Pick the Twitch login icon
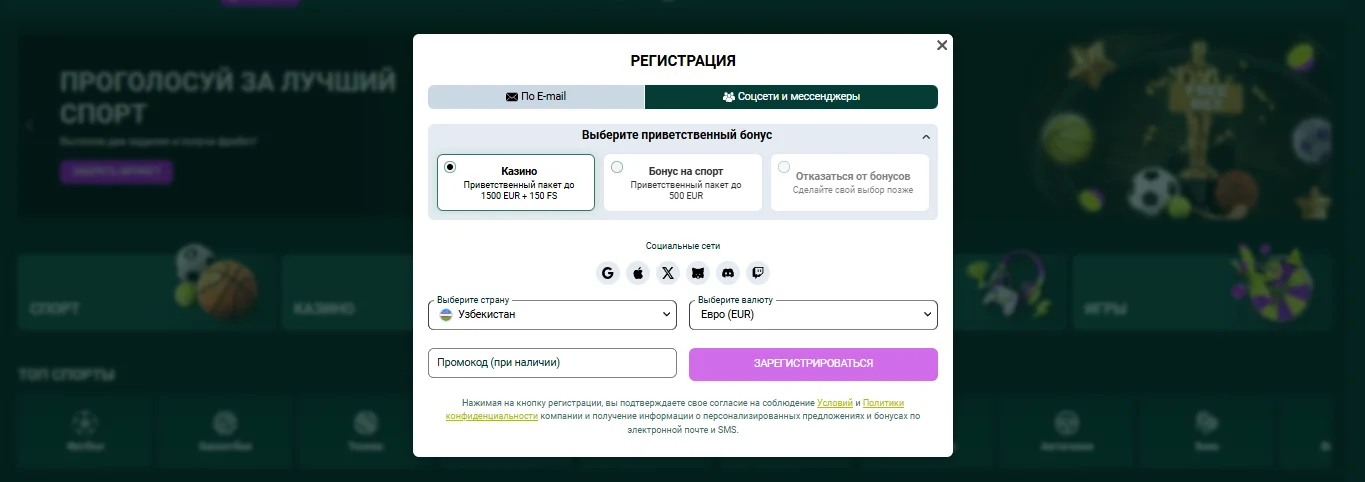The width and height of the screenshot is (1365, 482). tap(758, 273)
